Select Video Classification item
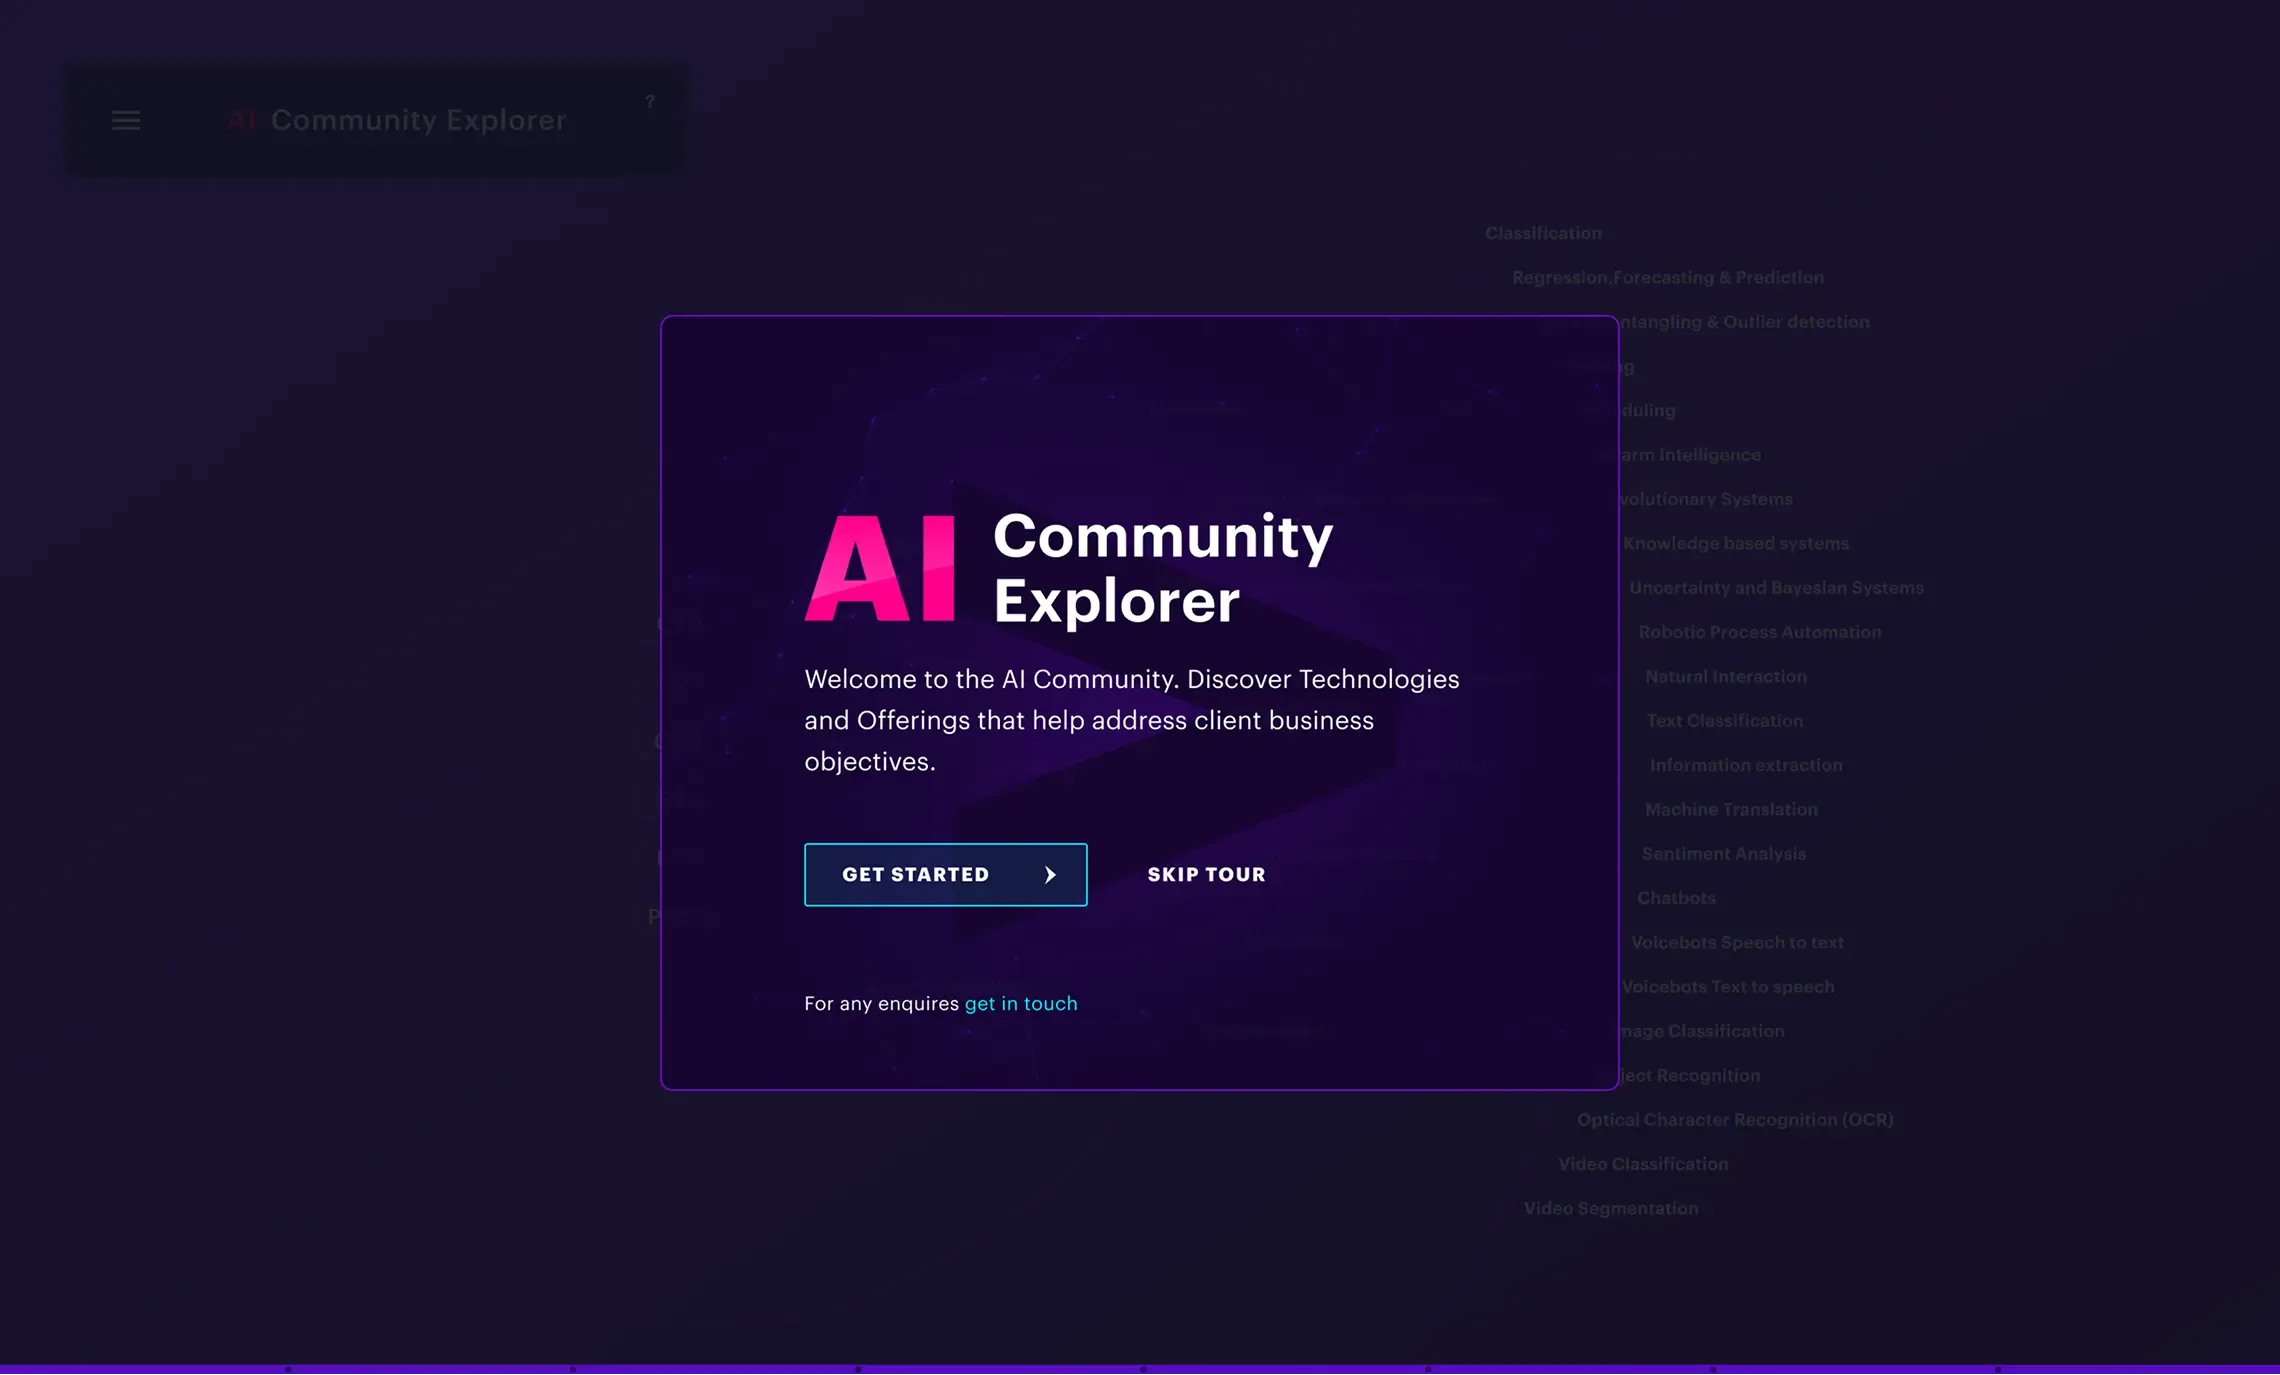 pos(1643,1165)
